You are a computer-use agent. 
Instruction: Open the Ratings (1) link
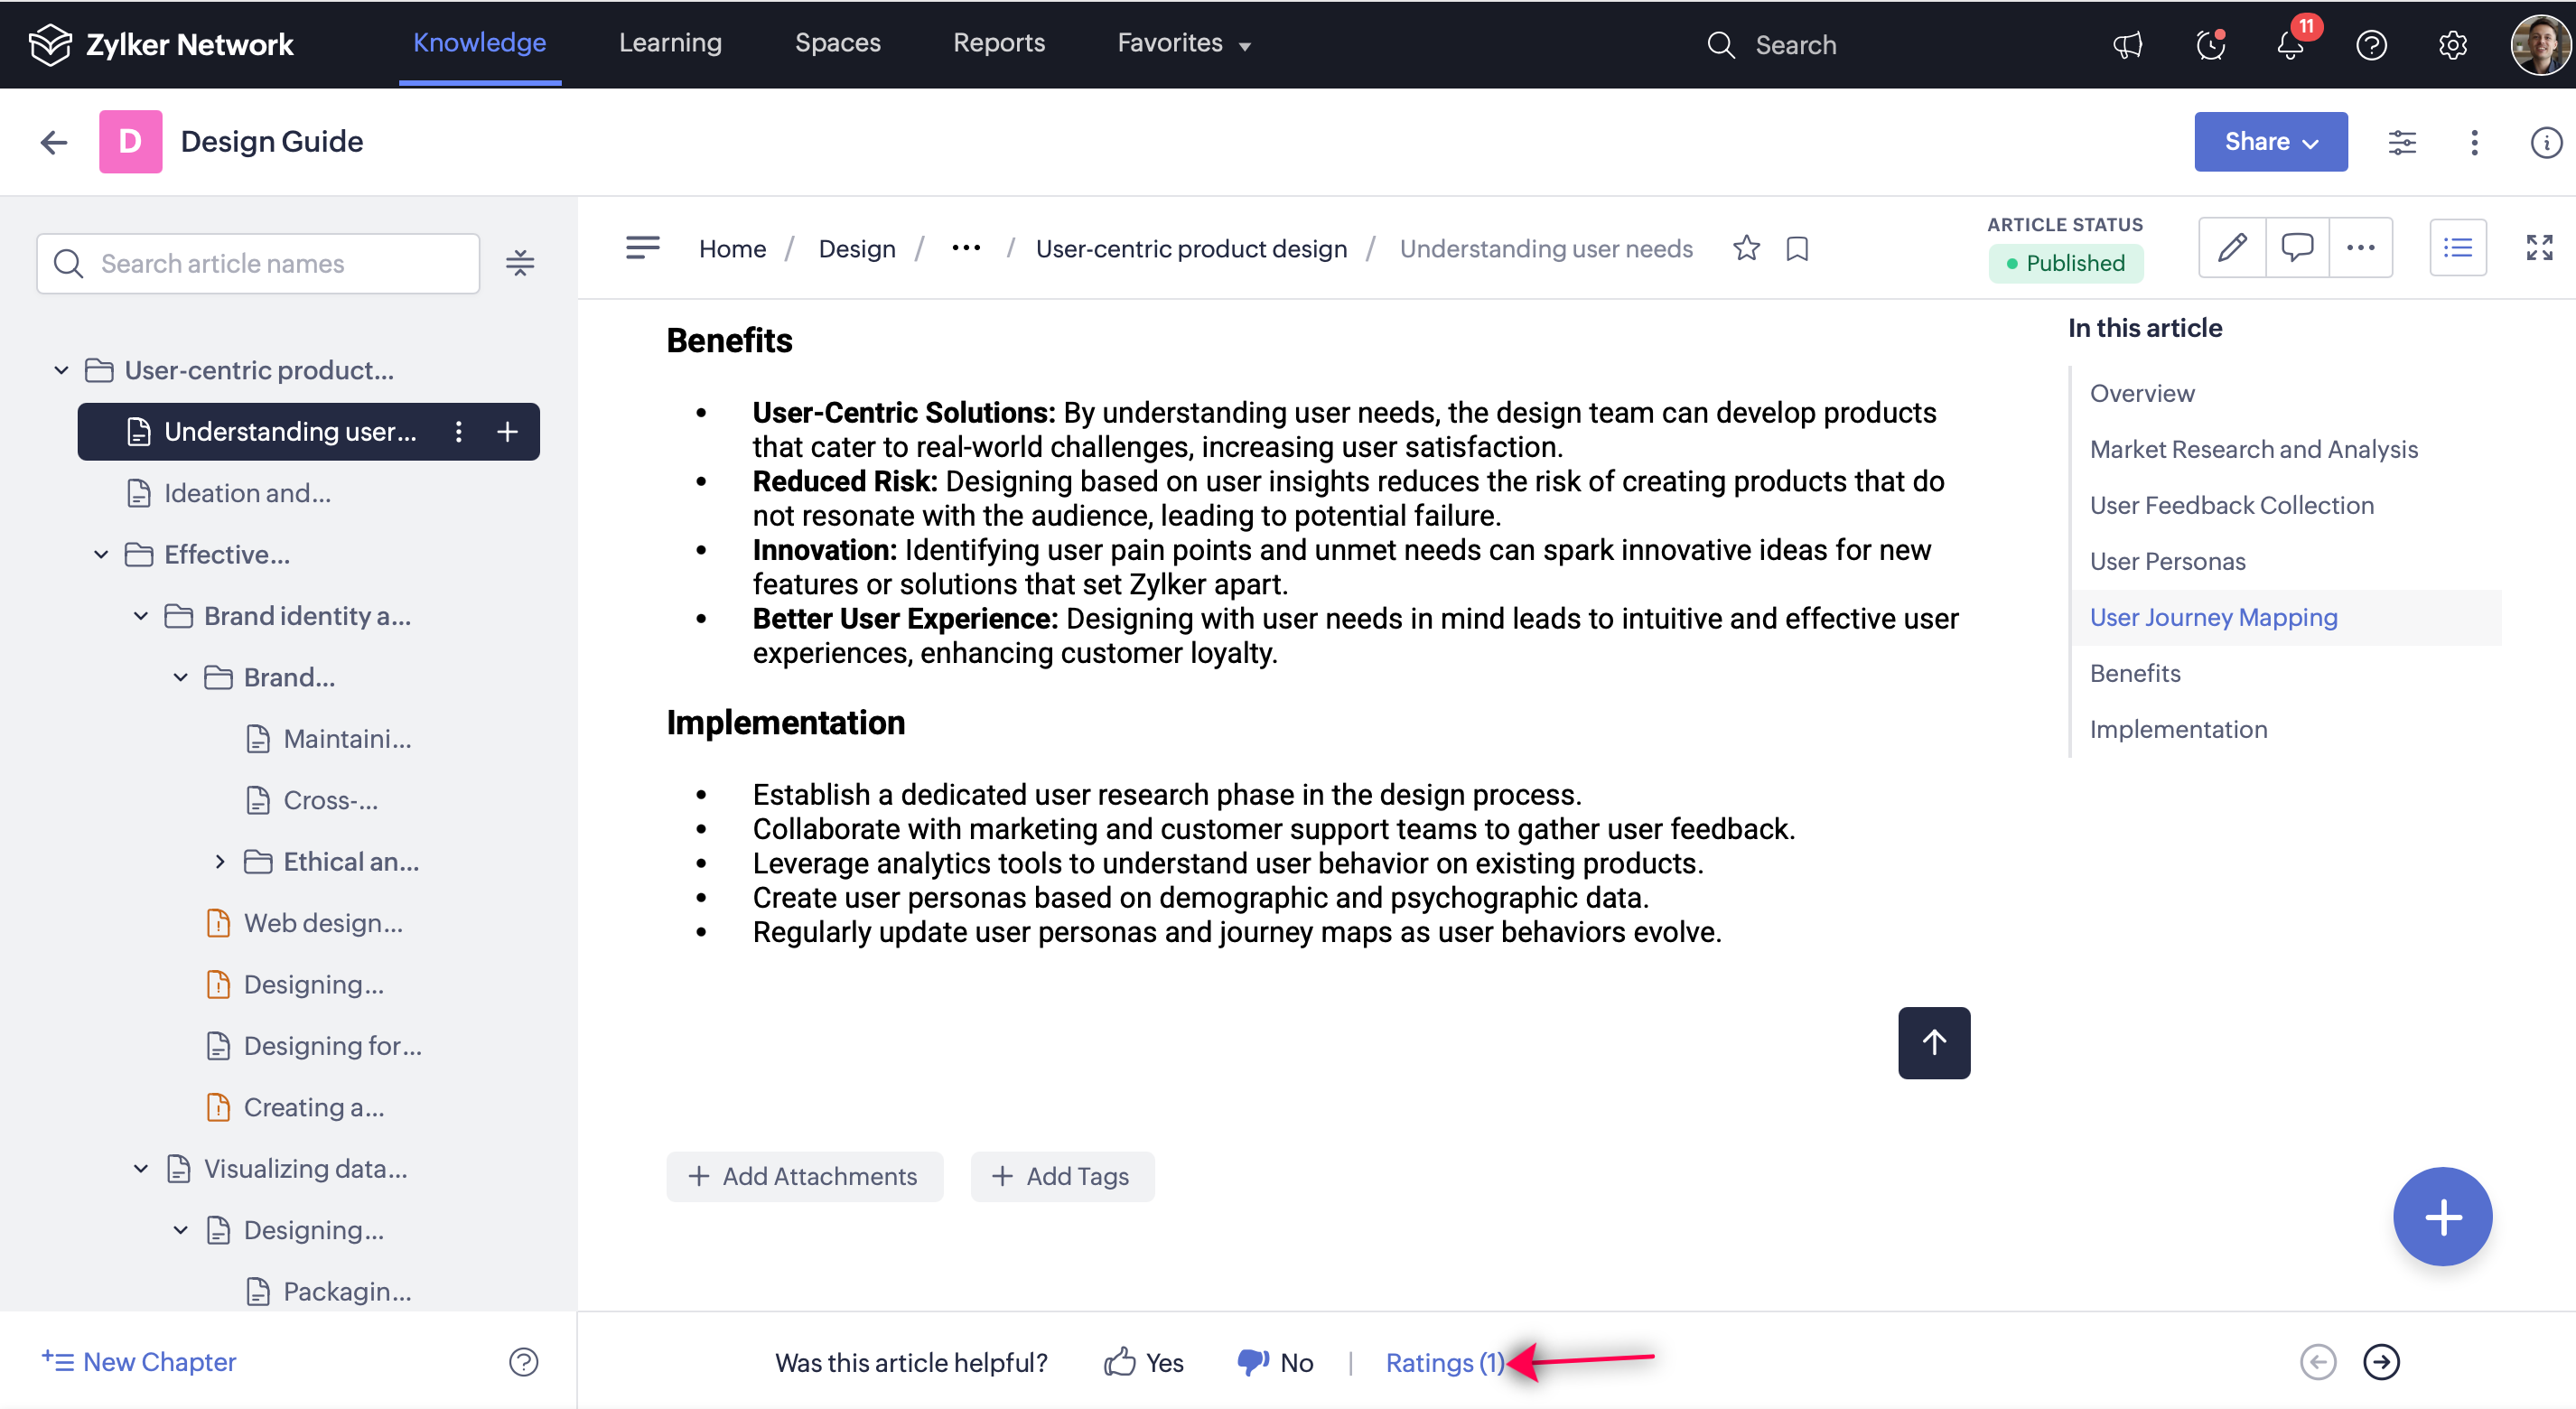(1443, 1362)
